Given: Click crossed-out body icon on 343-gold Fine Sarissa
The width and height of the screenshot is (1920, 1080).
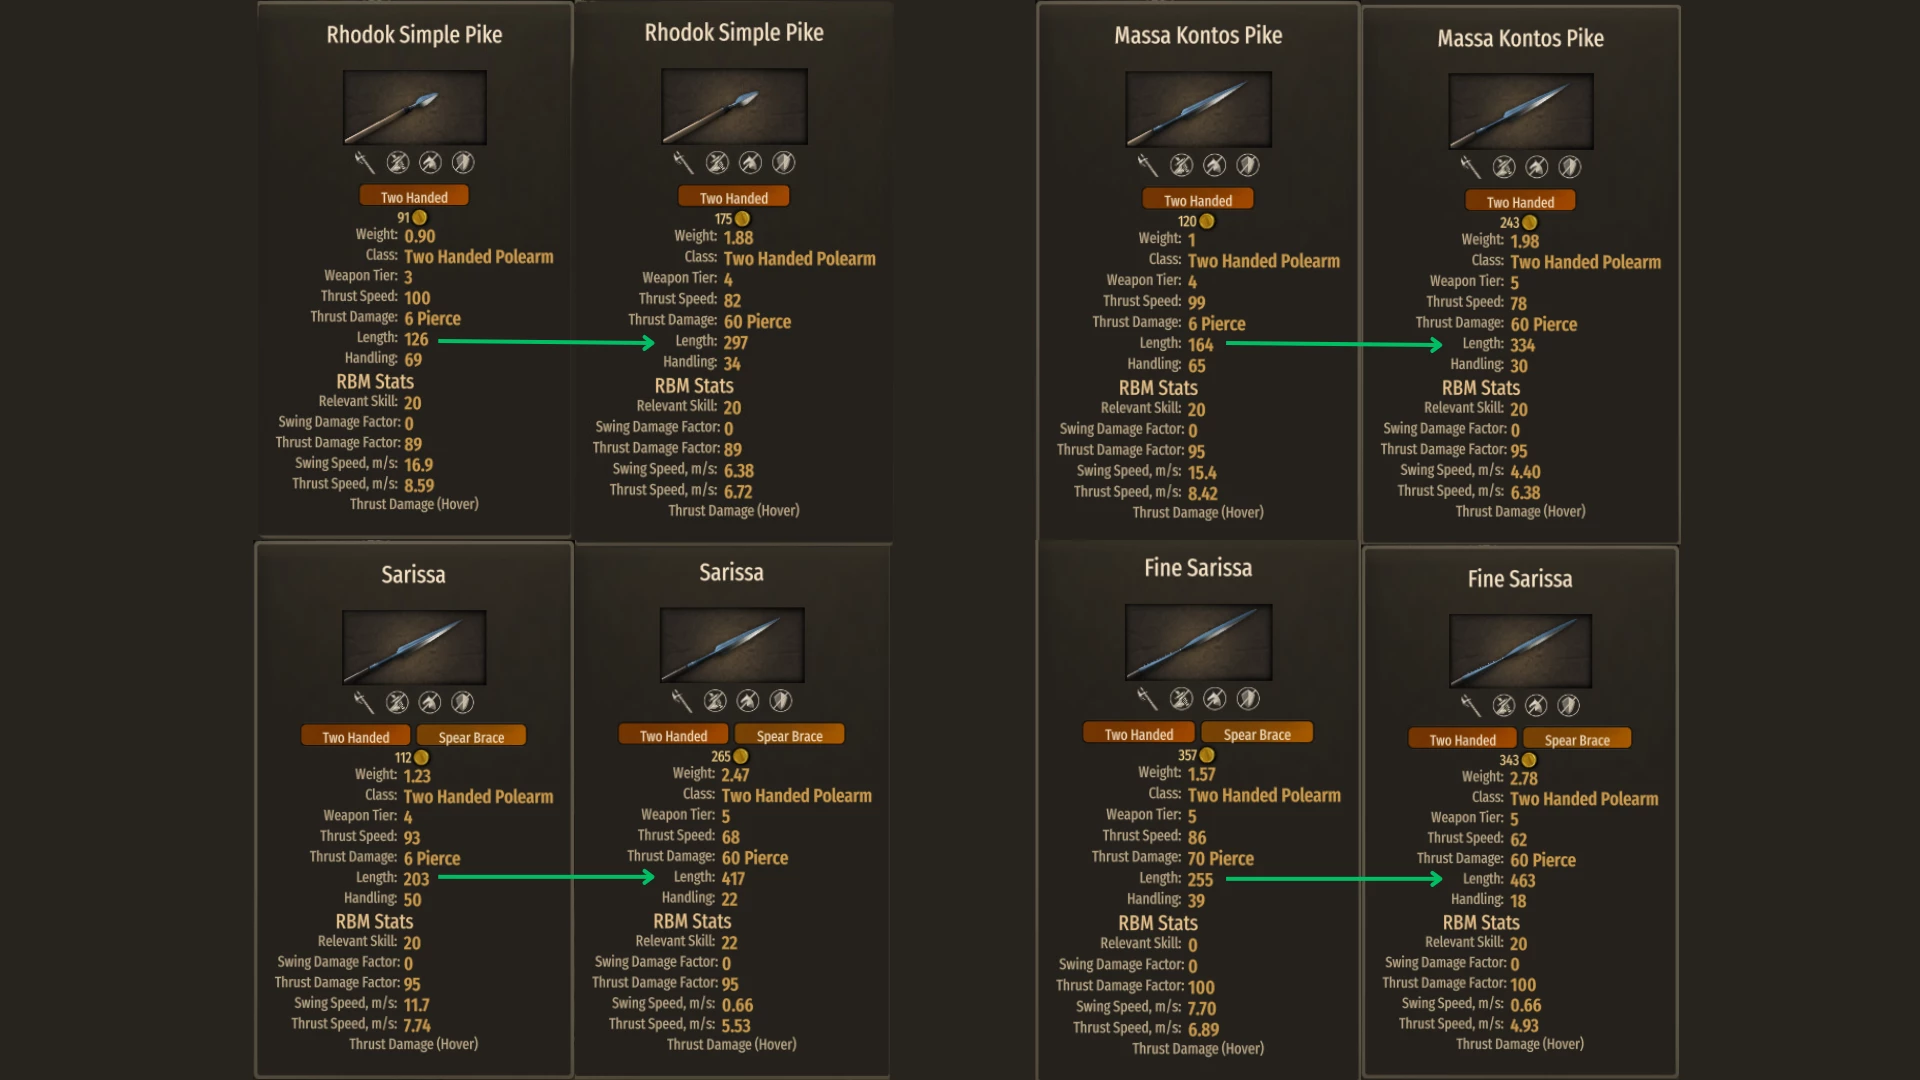Looking at the screenshot, I should click(x=1504, y=705).
